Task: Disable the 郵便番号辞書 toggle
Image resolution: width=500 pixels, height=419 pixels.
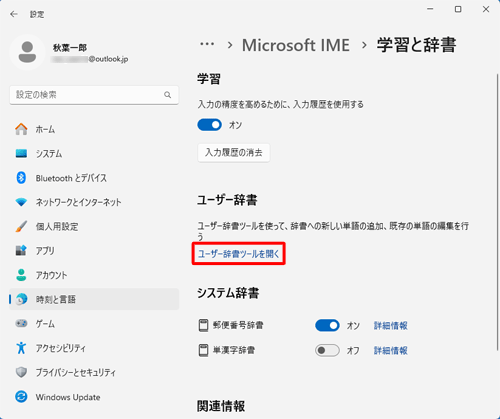Action: tap(327, 325)
